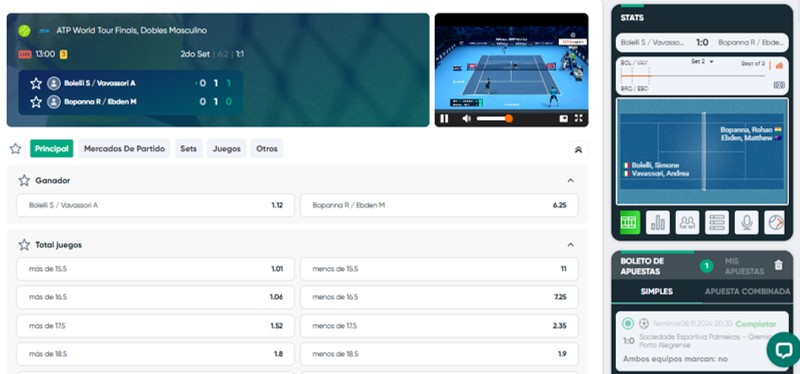
Task: Click the Bolelli S / Vavassori A avatar icon
Action: 54,83
